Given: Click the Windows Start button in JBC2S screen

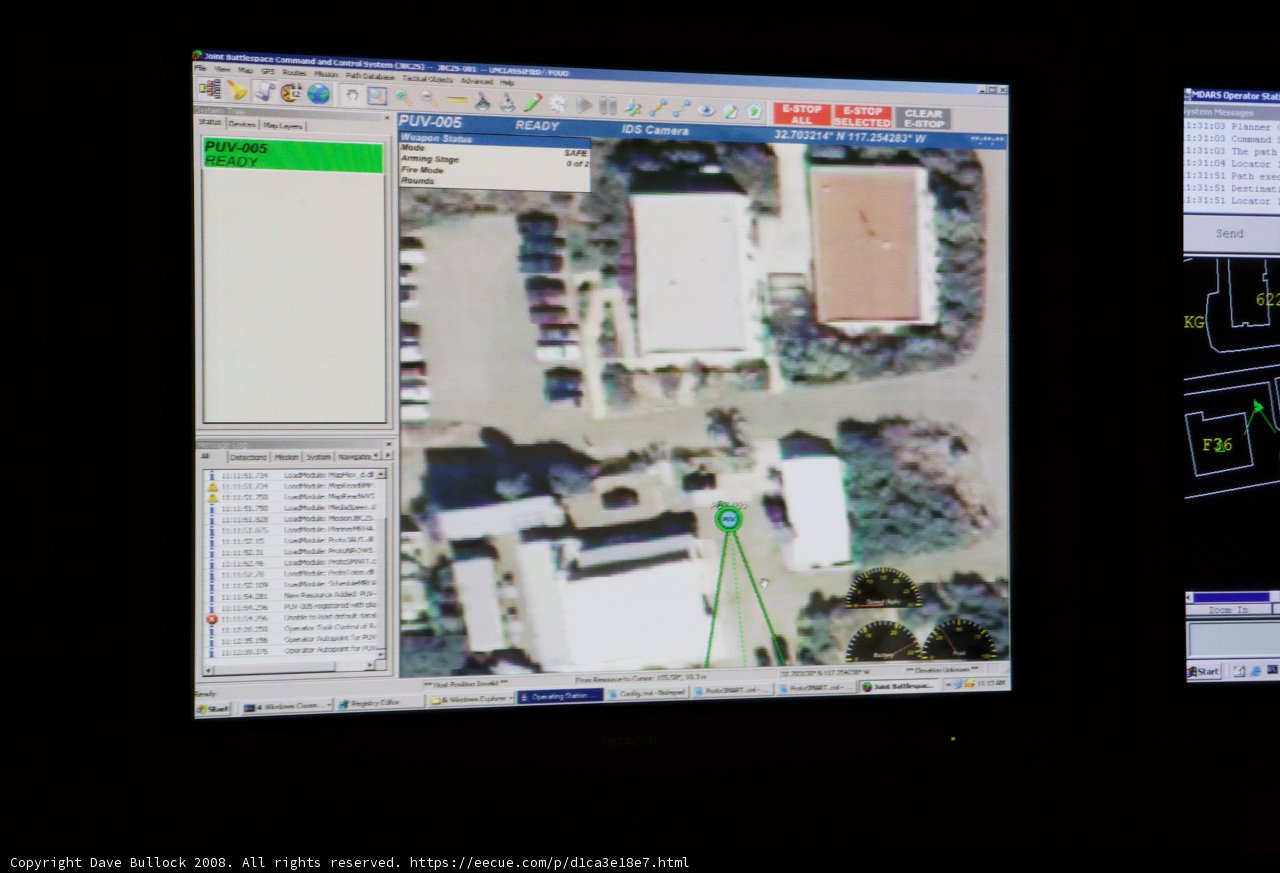Looking at the screenshot, I should (x=212, y=708).
